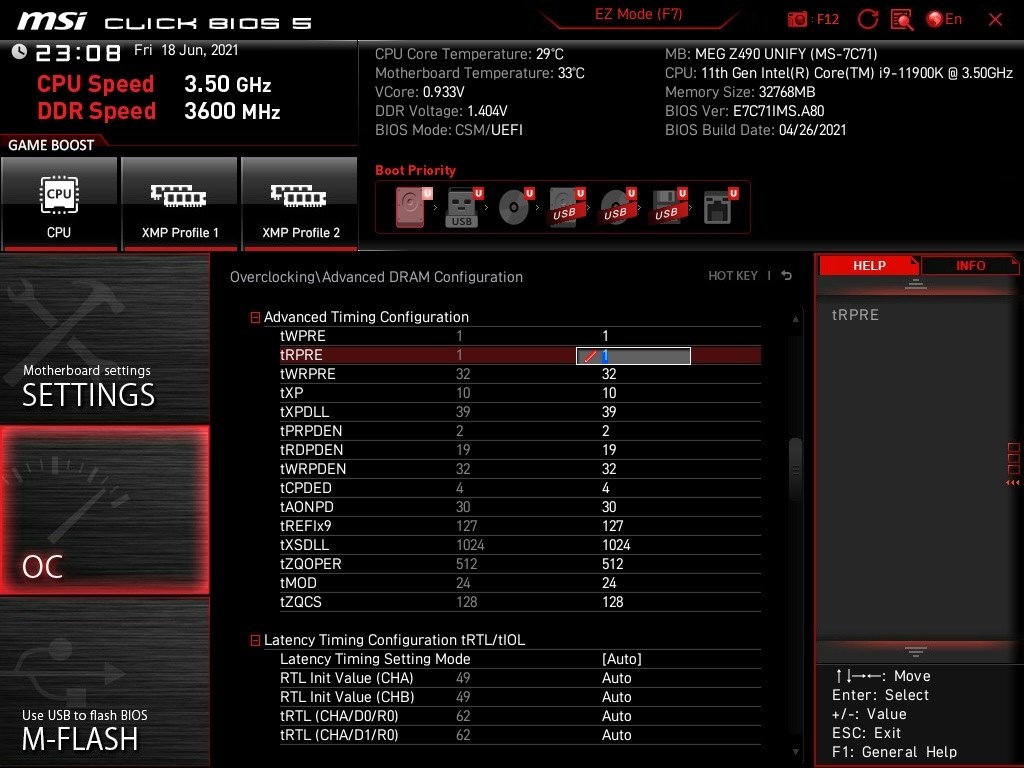Switch to EZ Mode
Image resolution: width=1024 pixels, height=768 pixels.
(638, 15)
